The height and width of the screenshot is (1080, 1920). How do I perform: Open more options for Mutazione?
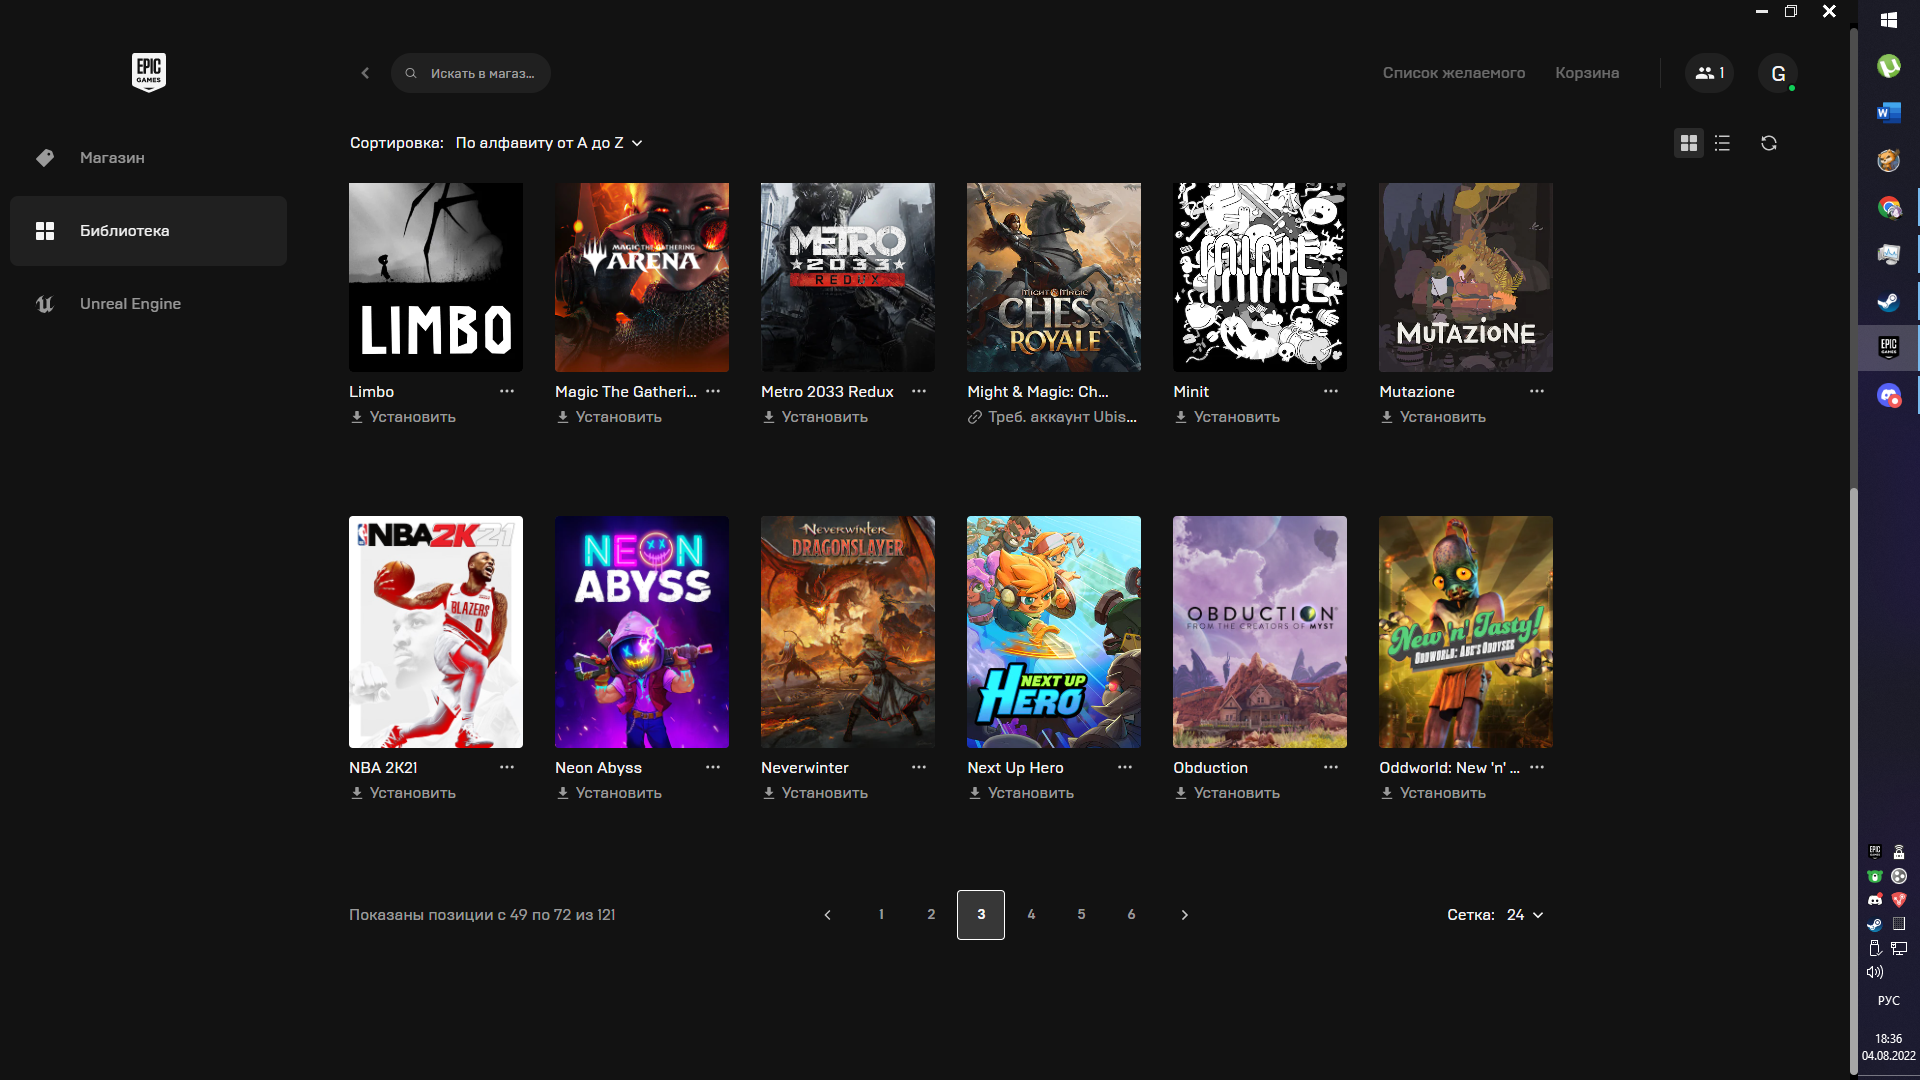pos(1537,391)
